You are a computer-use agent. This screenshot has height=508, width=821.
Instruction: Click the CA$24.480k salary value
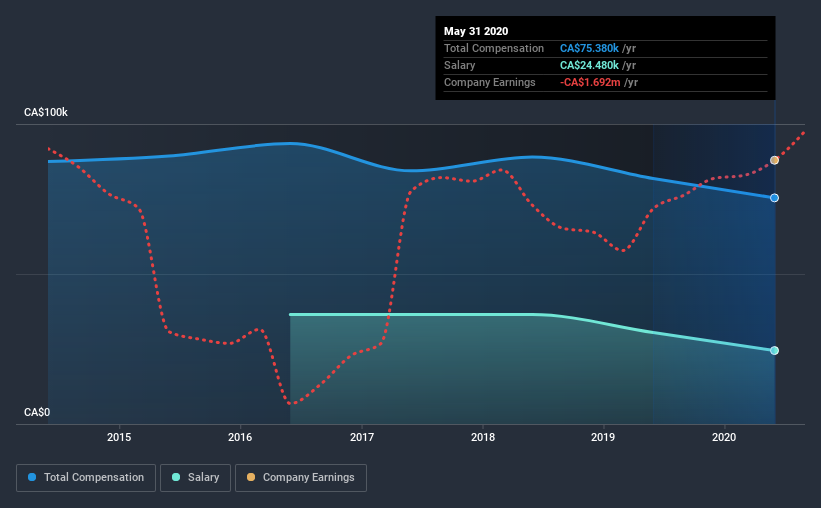(x=590, y=65)
